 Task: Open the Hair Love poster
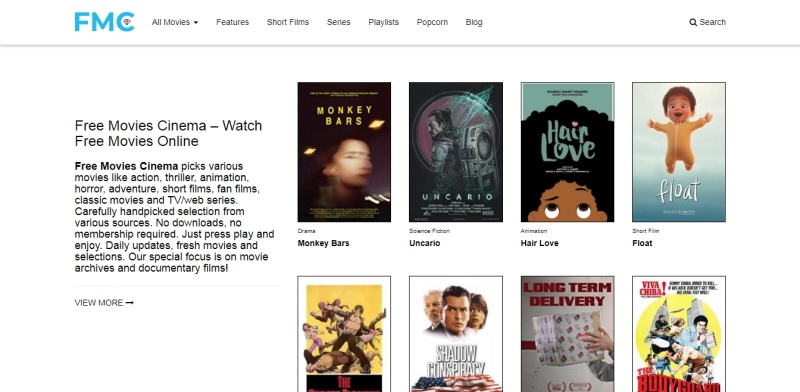click(567, 152)
